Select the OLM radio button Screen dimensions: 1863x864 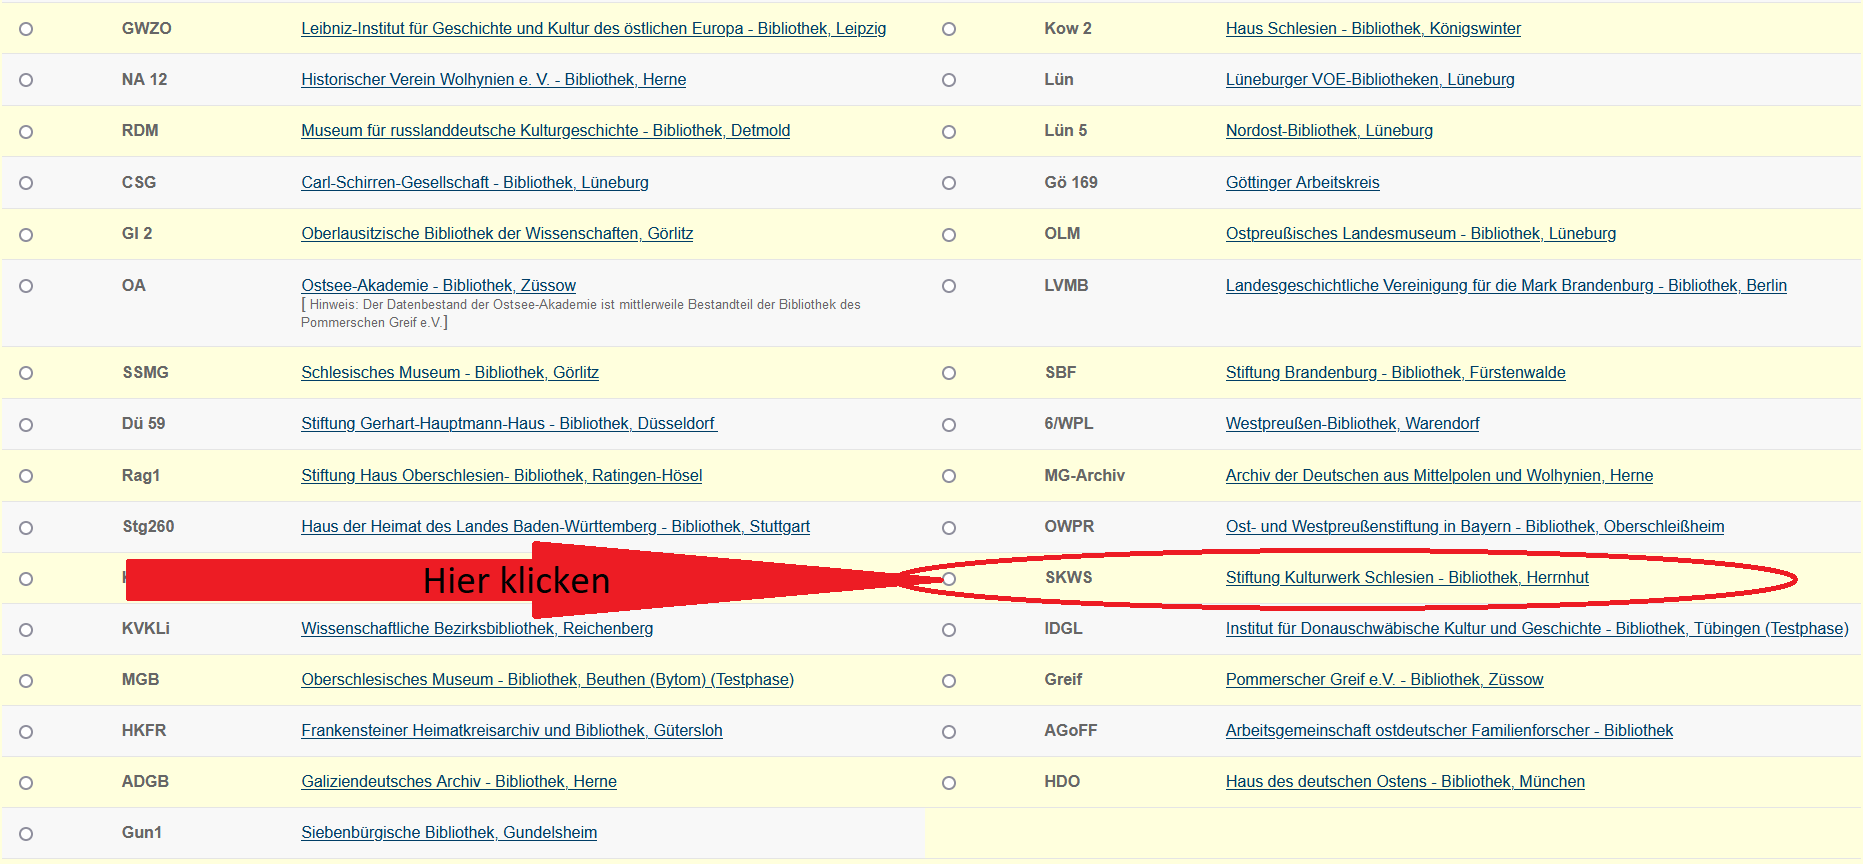949,235
